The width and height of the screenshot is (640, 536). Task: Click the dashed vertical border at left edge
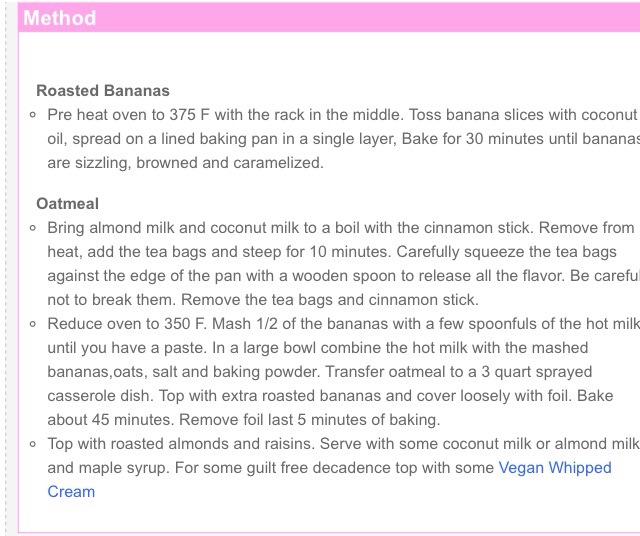[6, 268]
